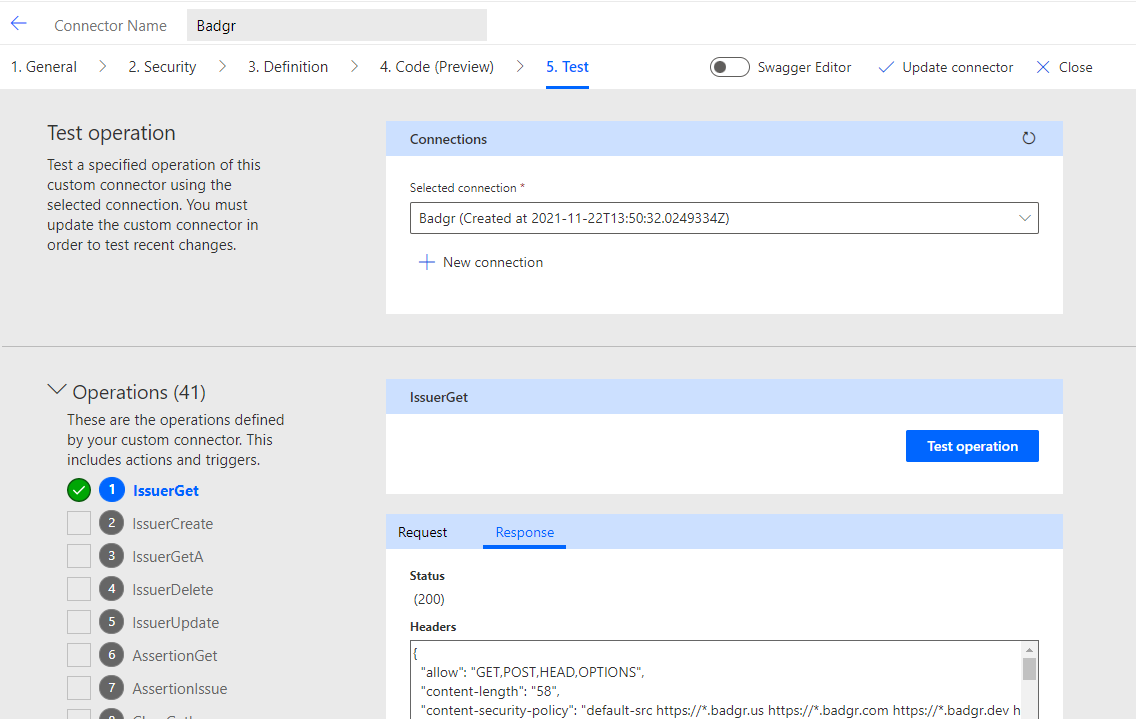Switch to the Response tab
The height and width of the screenshot is (719, 1136).
tap(525, 532)
